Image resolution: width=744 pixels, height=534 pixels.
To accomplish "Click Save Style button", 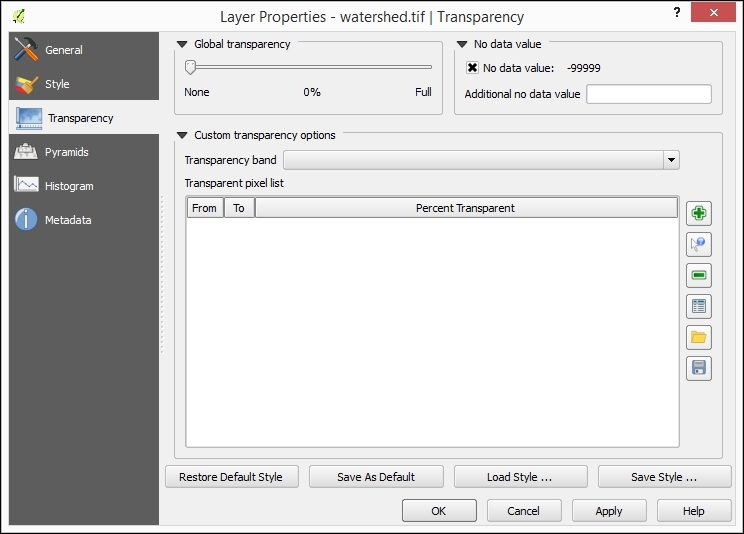I will (664, 477).
